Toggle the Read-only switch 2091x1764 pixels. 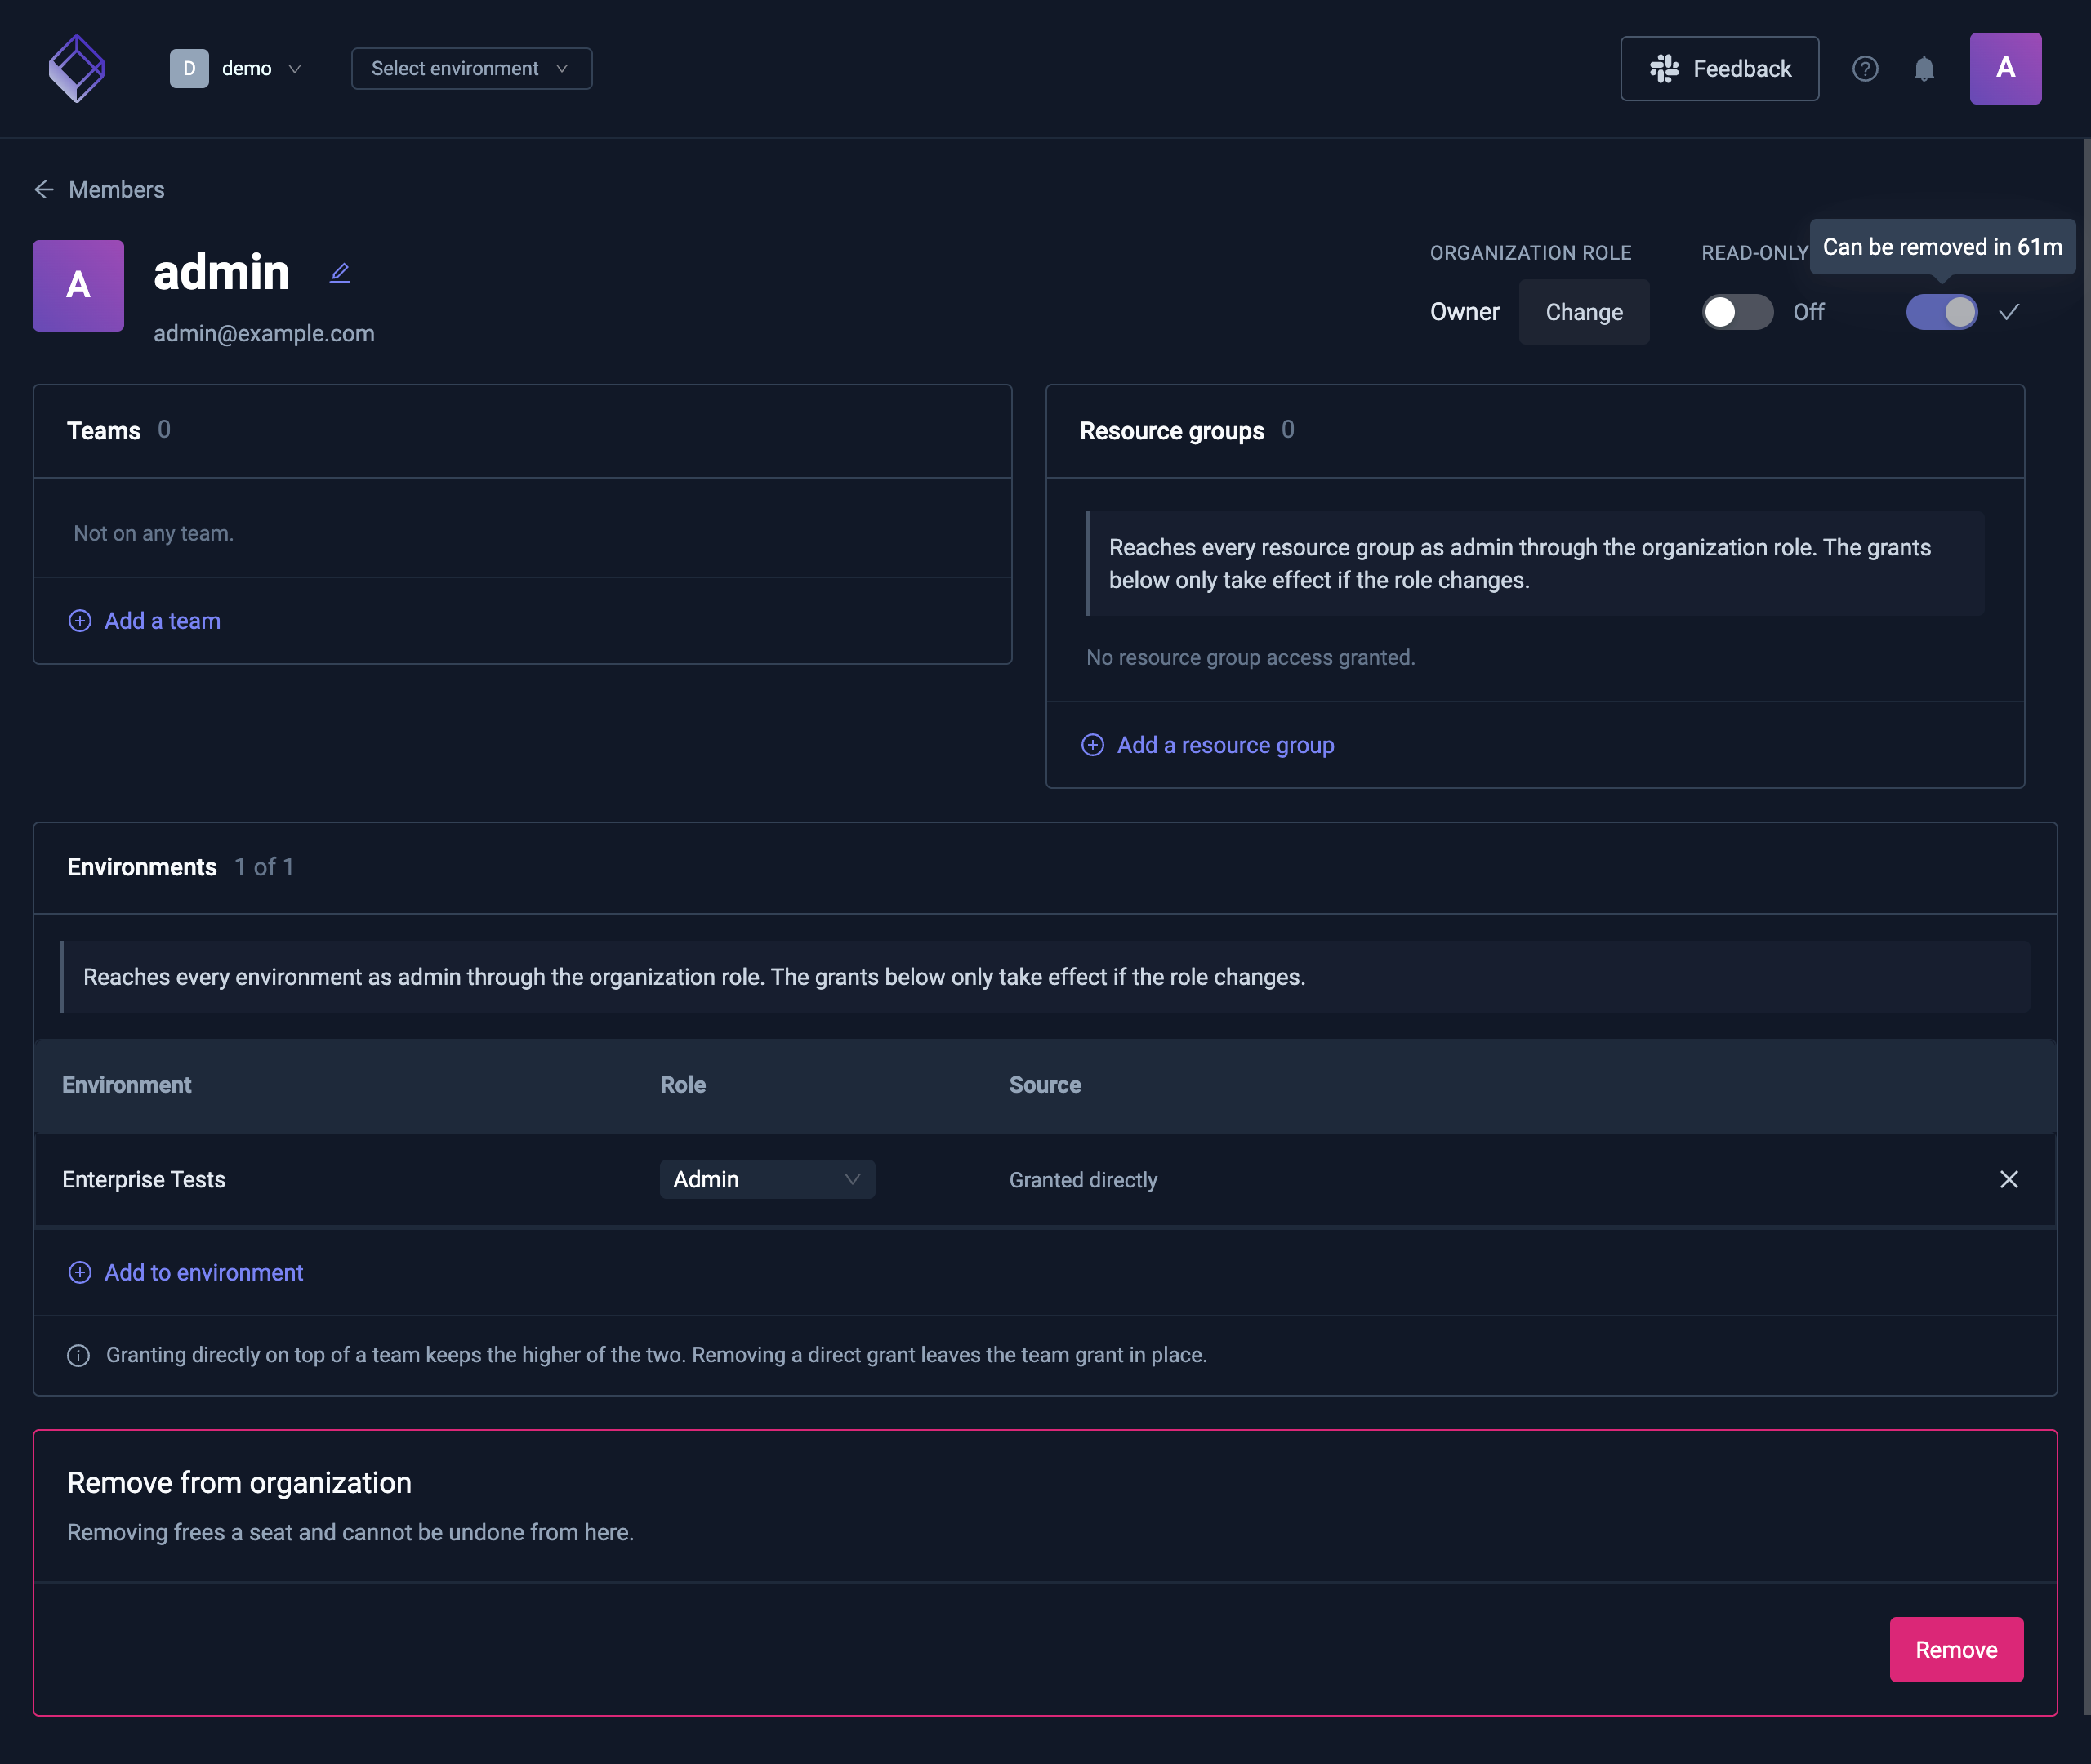[x=1738, y=312]
